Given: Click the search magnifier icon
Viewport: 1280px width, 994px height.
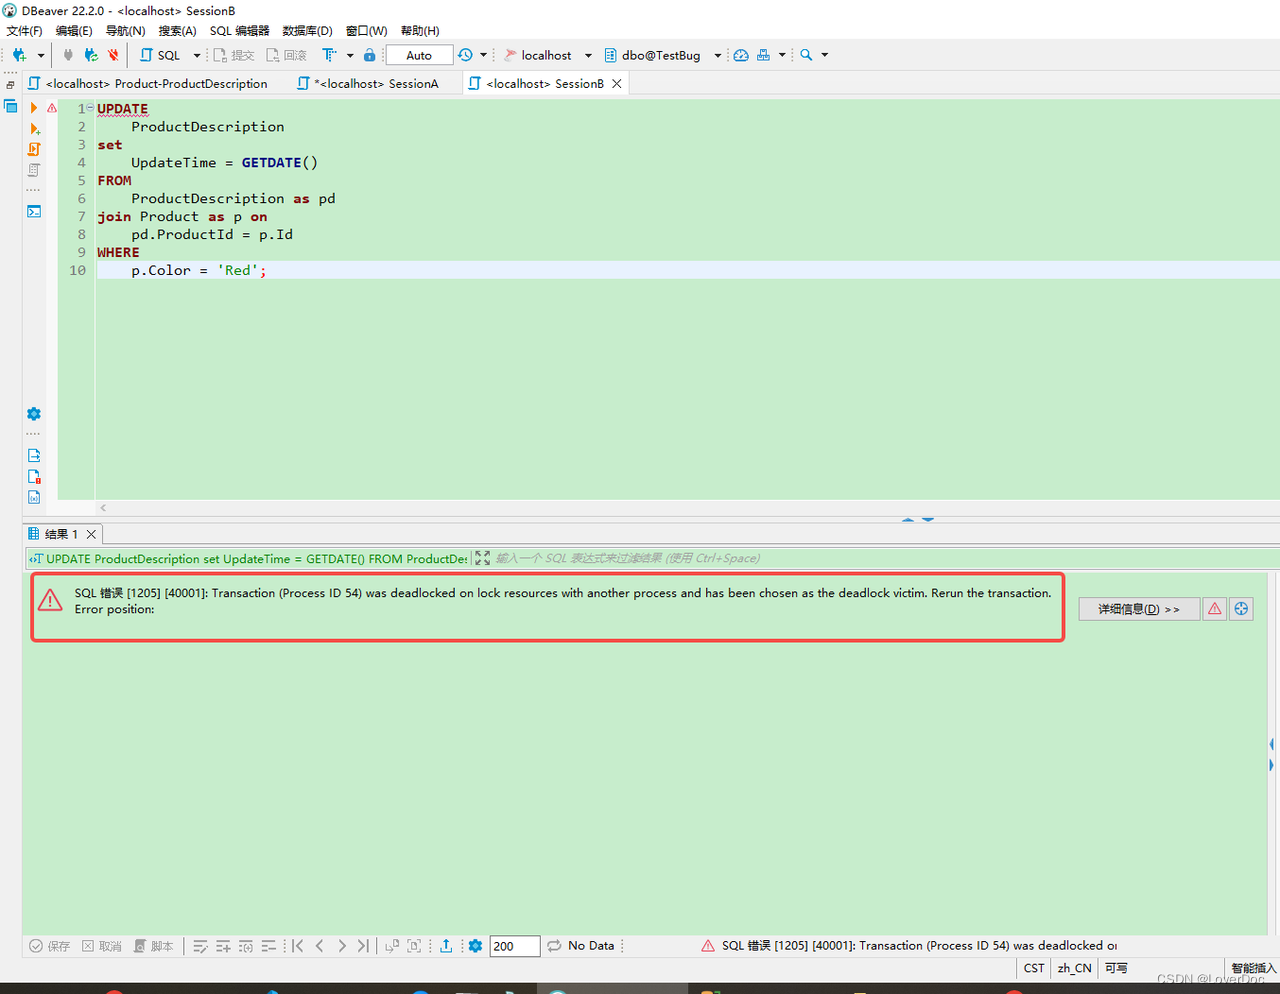Looking at the screenshot, I should tap(806, 55).
